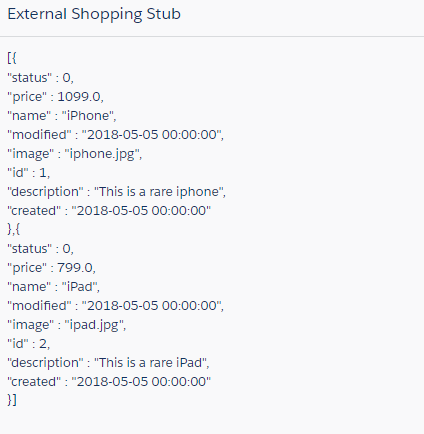Select the price 799.0 line
The width and height of the screenshot is (424, 434).
point(51,268)
